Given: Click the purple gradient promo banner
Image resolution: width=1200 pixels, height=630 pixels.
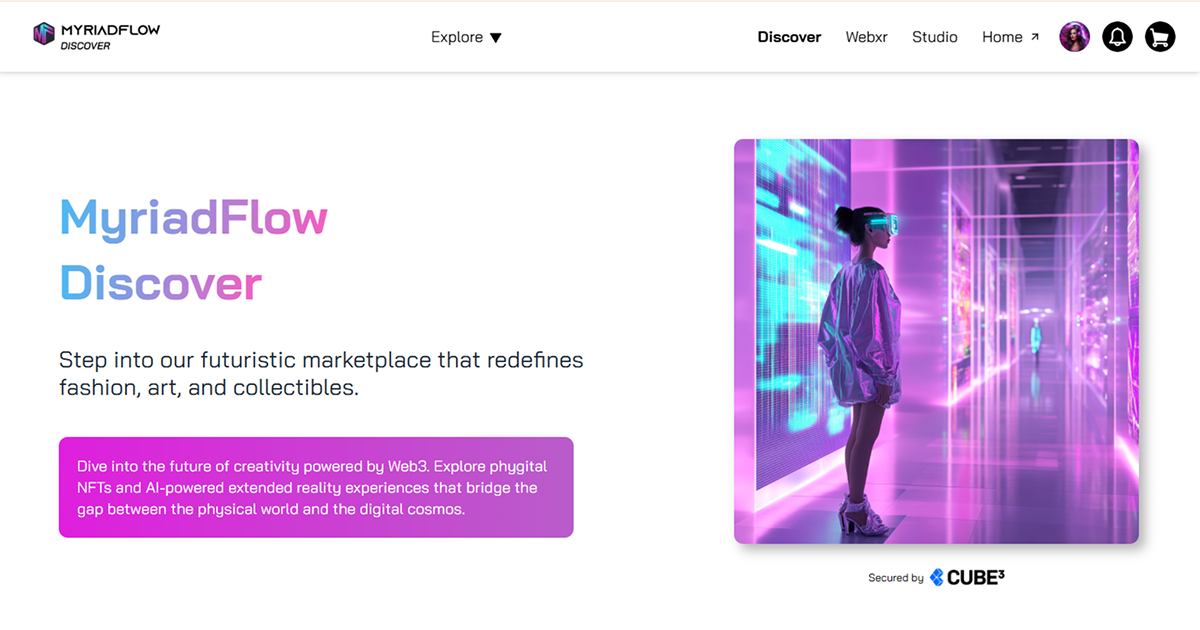Looking at the screenshot, I should 316,487.
